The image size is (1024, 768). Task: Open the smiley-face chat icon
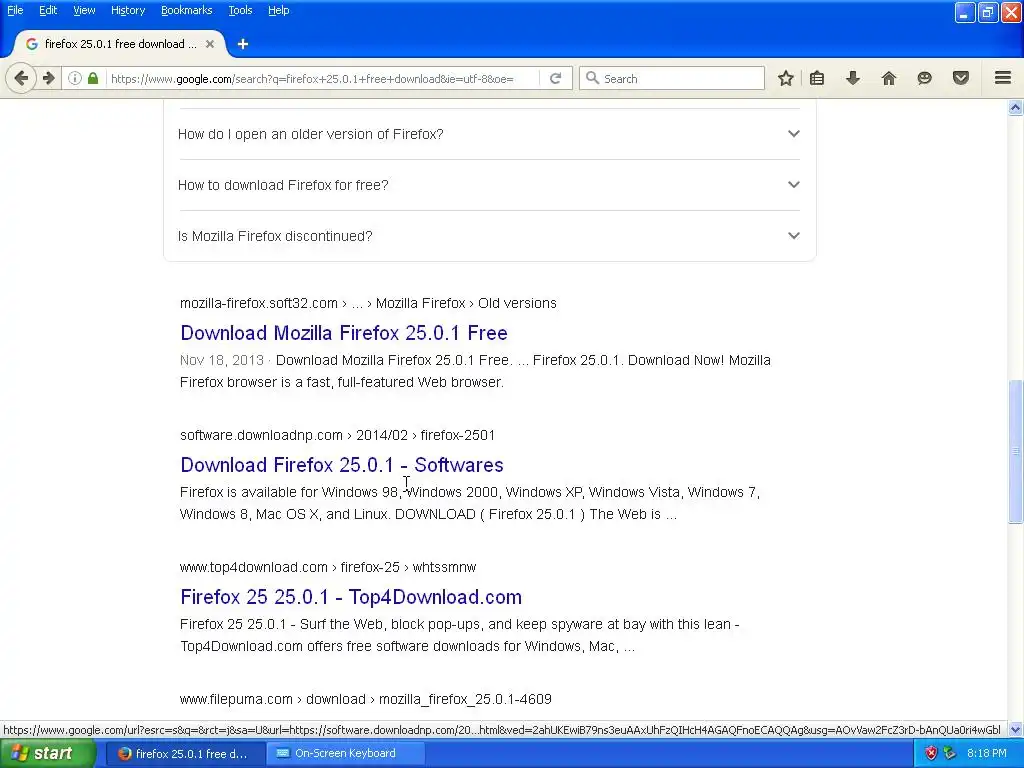tap(924, 78)
